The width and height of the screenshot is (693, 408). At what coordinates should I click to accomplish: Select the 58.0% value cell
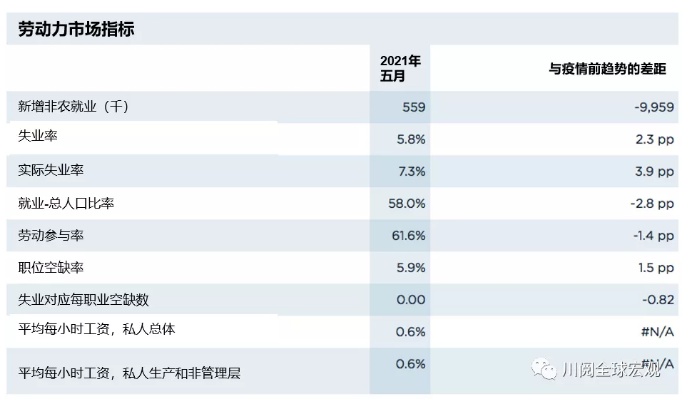click(x=408, y=203)
